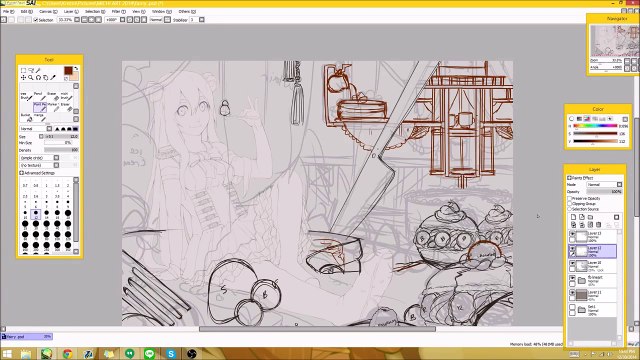Select the eyedropper color picker tool

coord(53,78)
